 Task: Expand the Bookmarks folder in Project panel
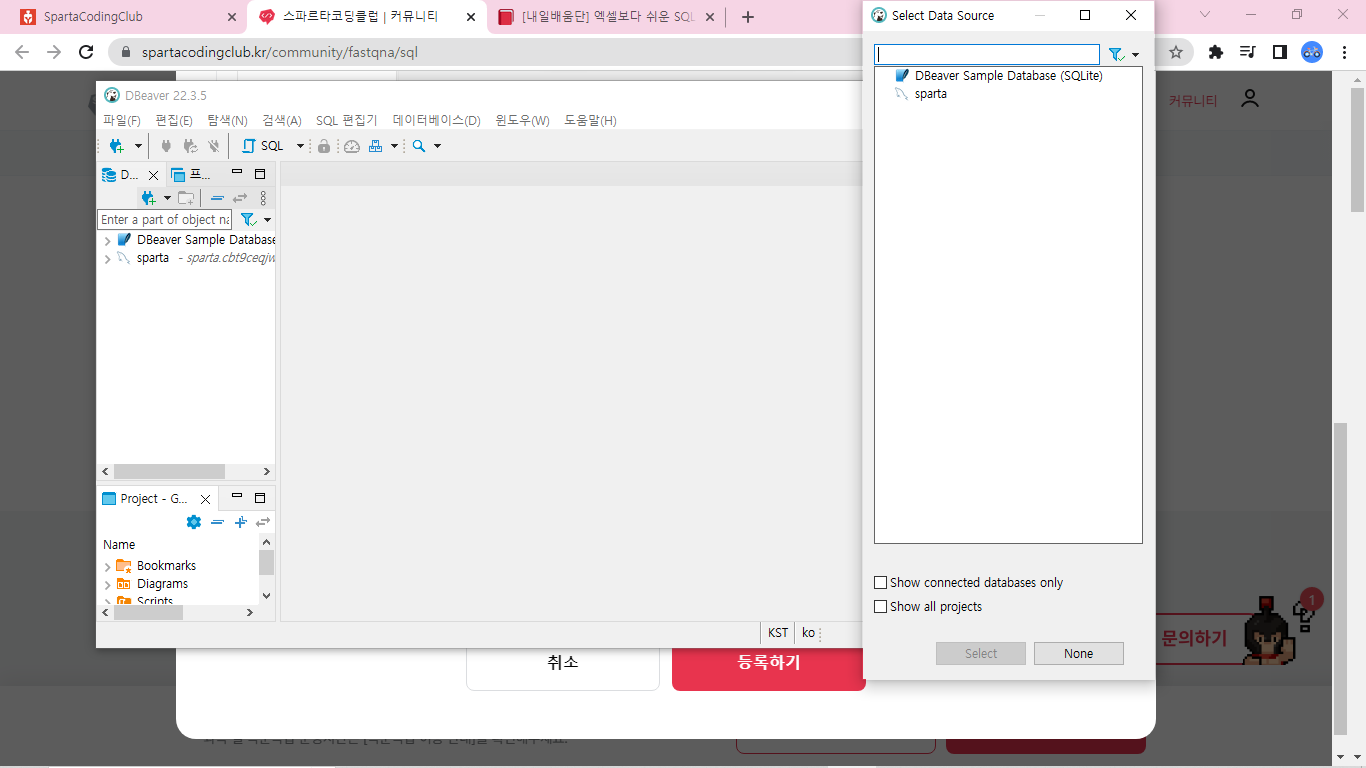108,567
